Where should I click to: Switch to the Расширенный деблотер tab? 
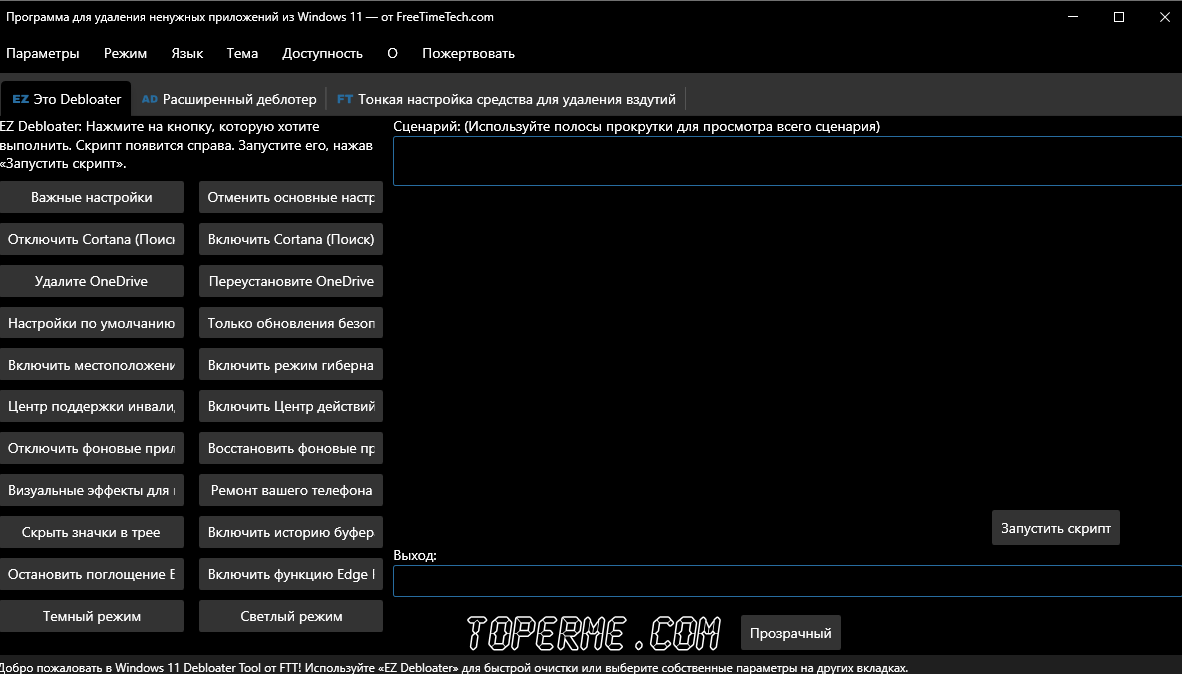coord(229,99)
